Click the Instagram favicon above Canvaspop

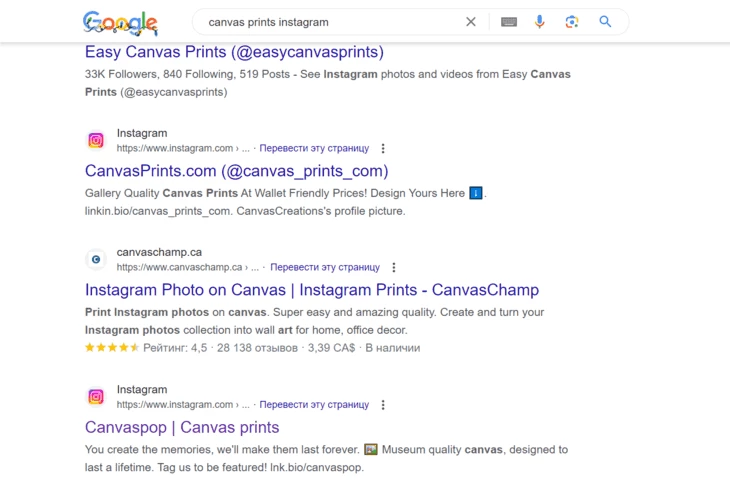(x=96, y=397)
